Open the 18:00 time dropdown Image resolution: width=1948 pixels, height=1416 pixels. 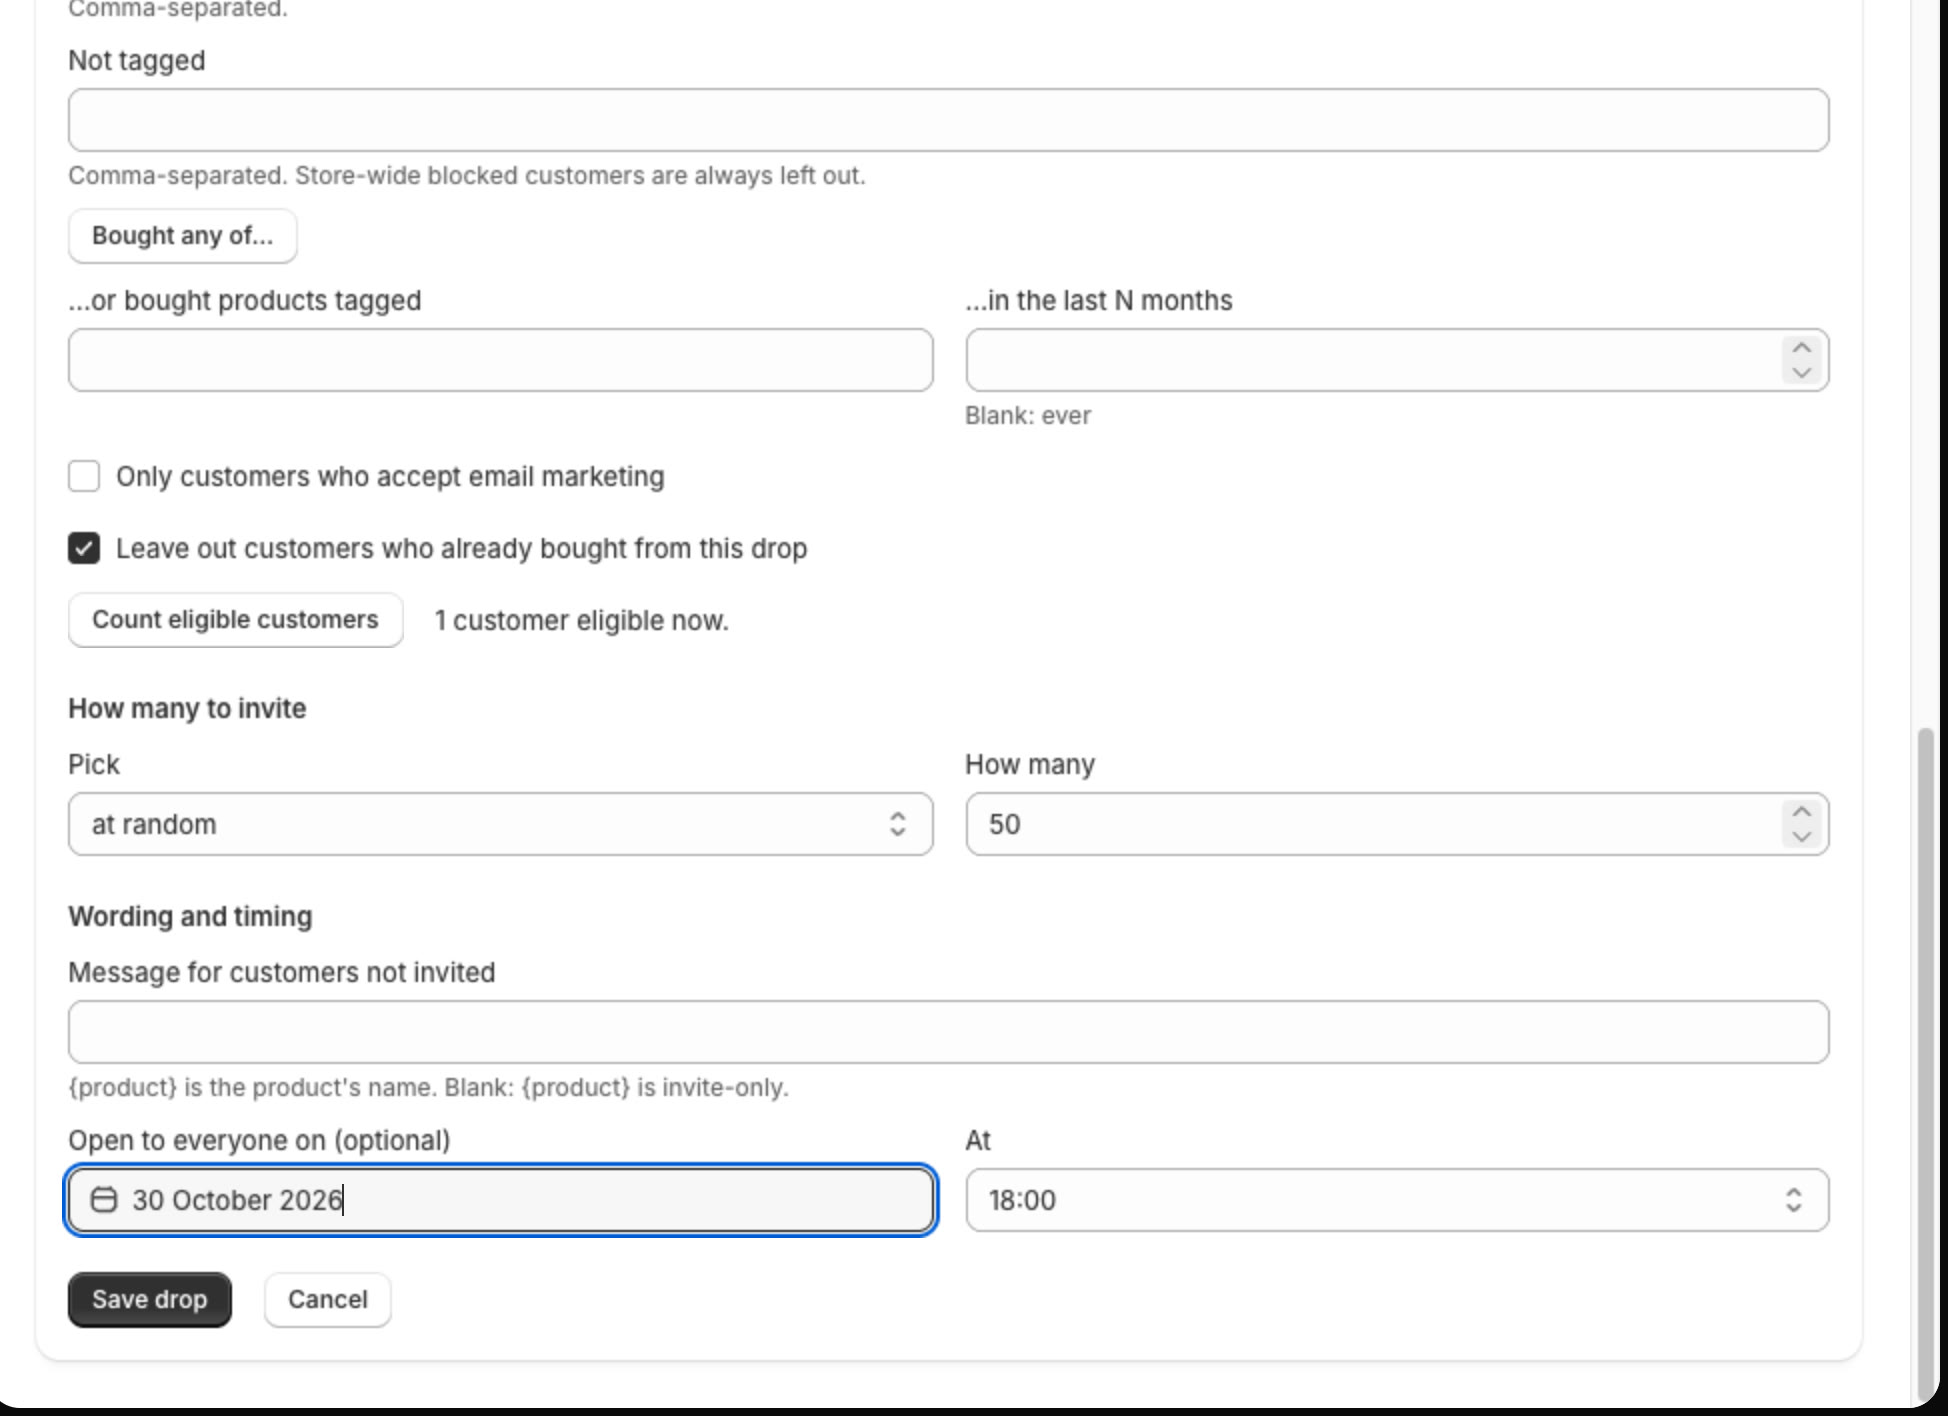coord(1397,1200)
